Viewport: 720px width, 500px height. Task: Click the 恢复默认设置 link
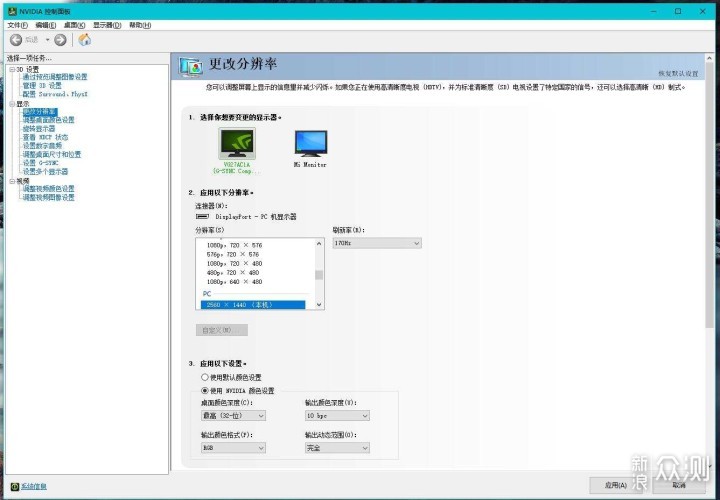point(678,73)
